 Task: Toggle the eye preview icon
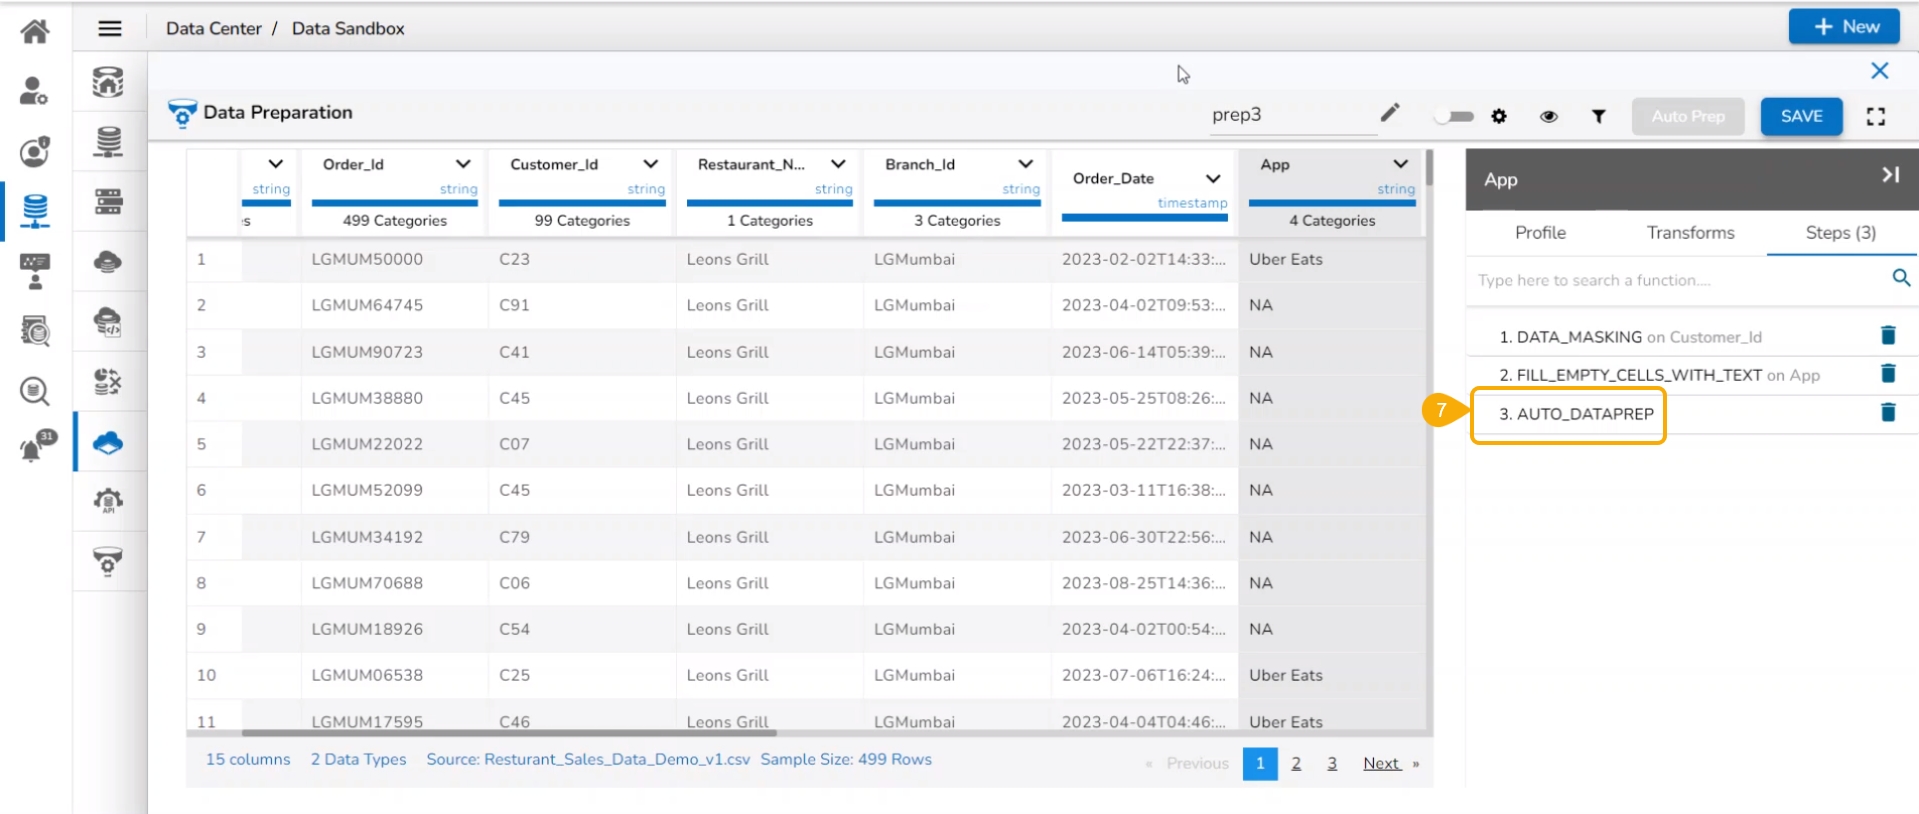coord(1548,116)
